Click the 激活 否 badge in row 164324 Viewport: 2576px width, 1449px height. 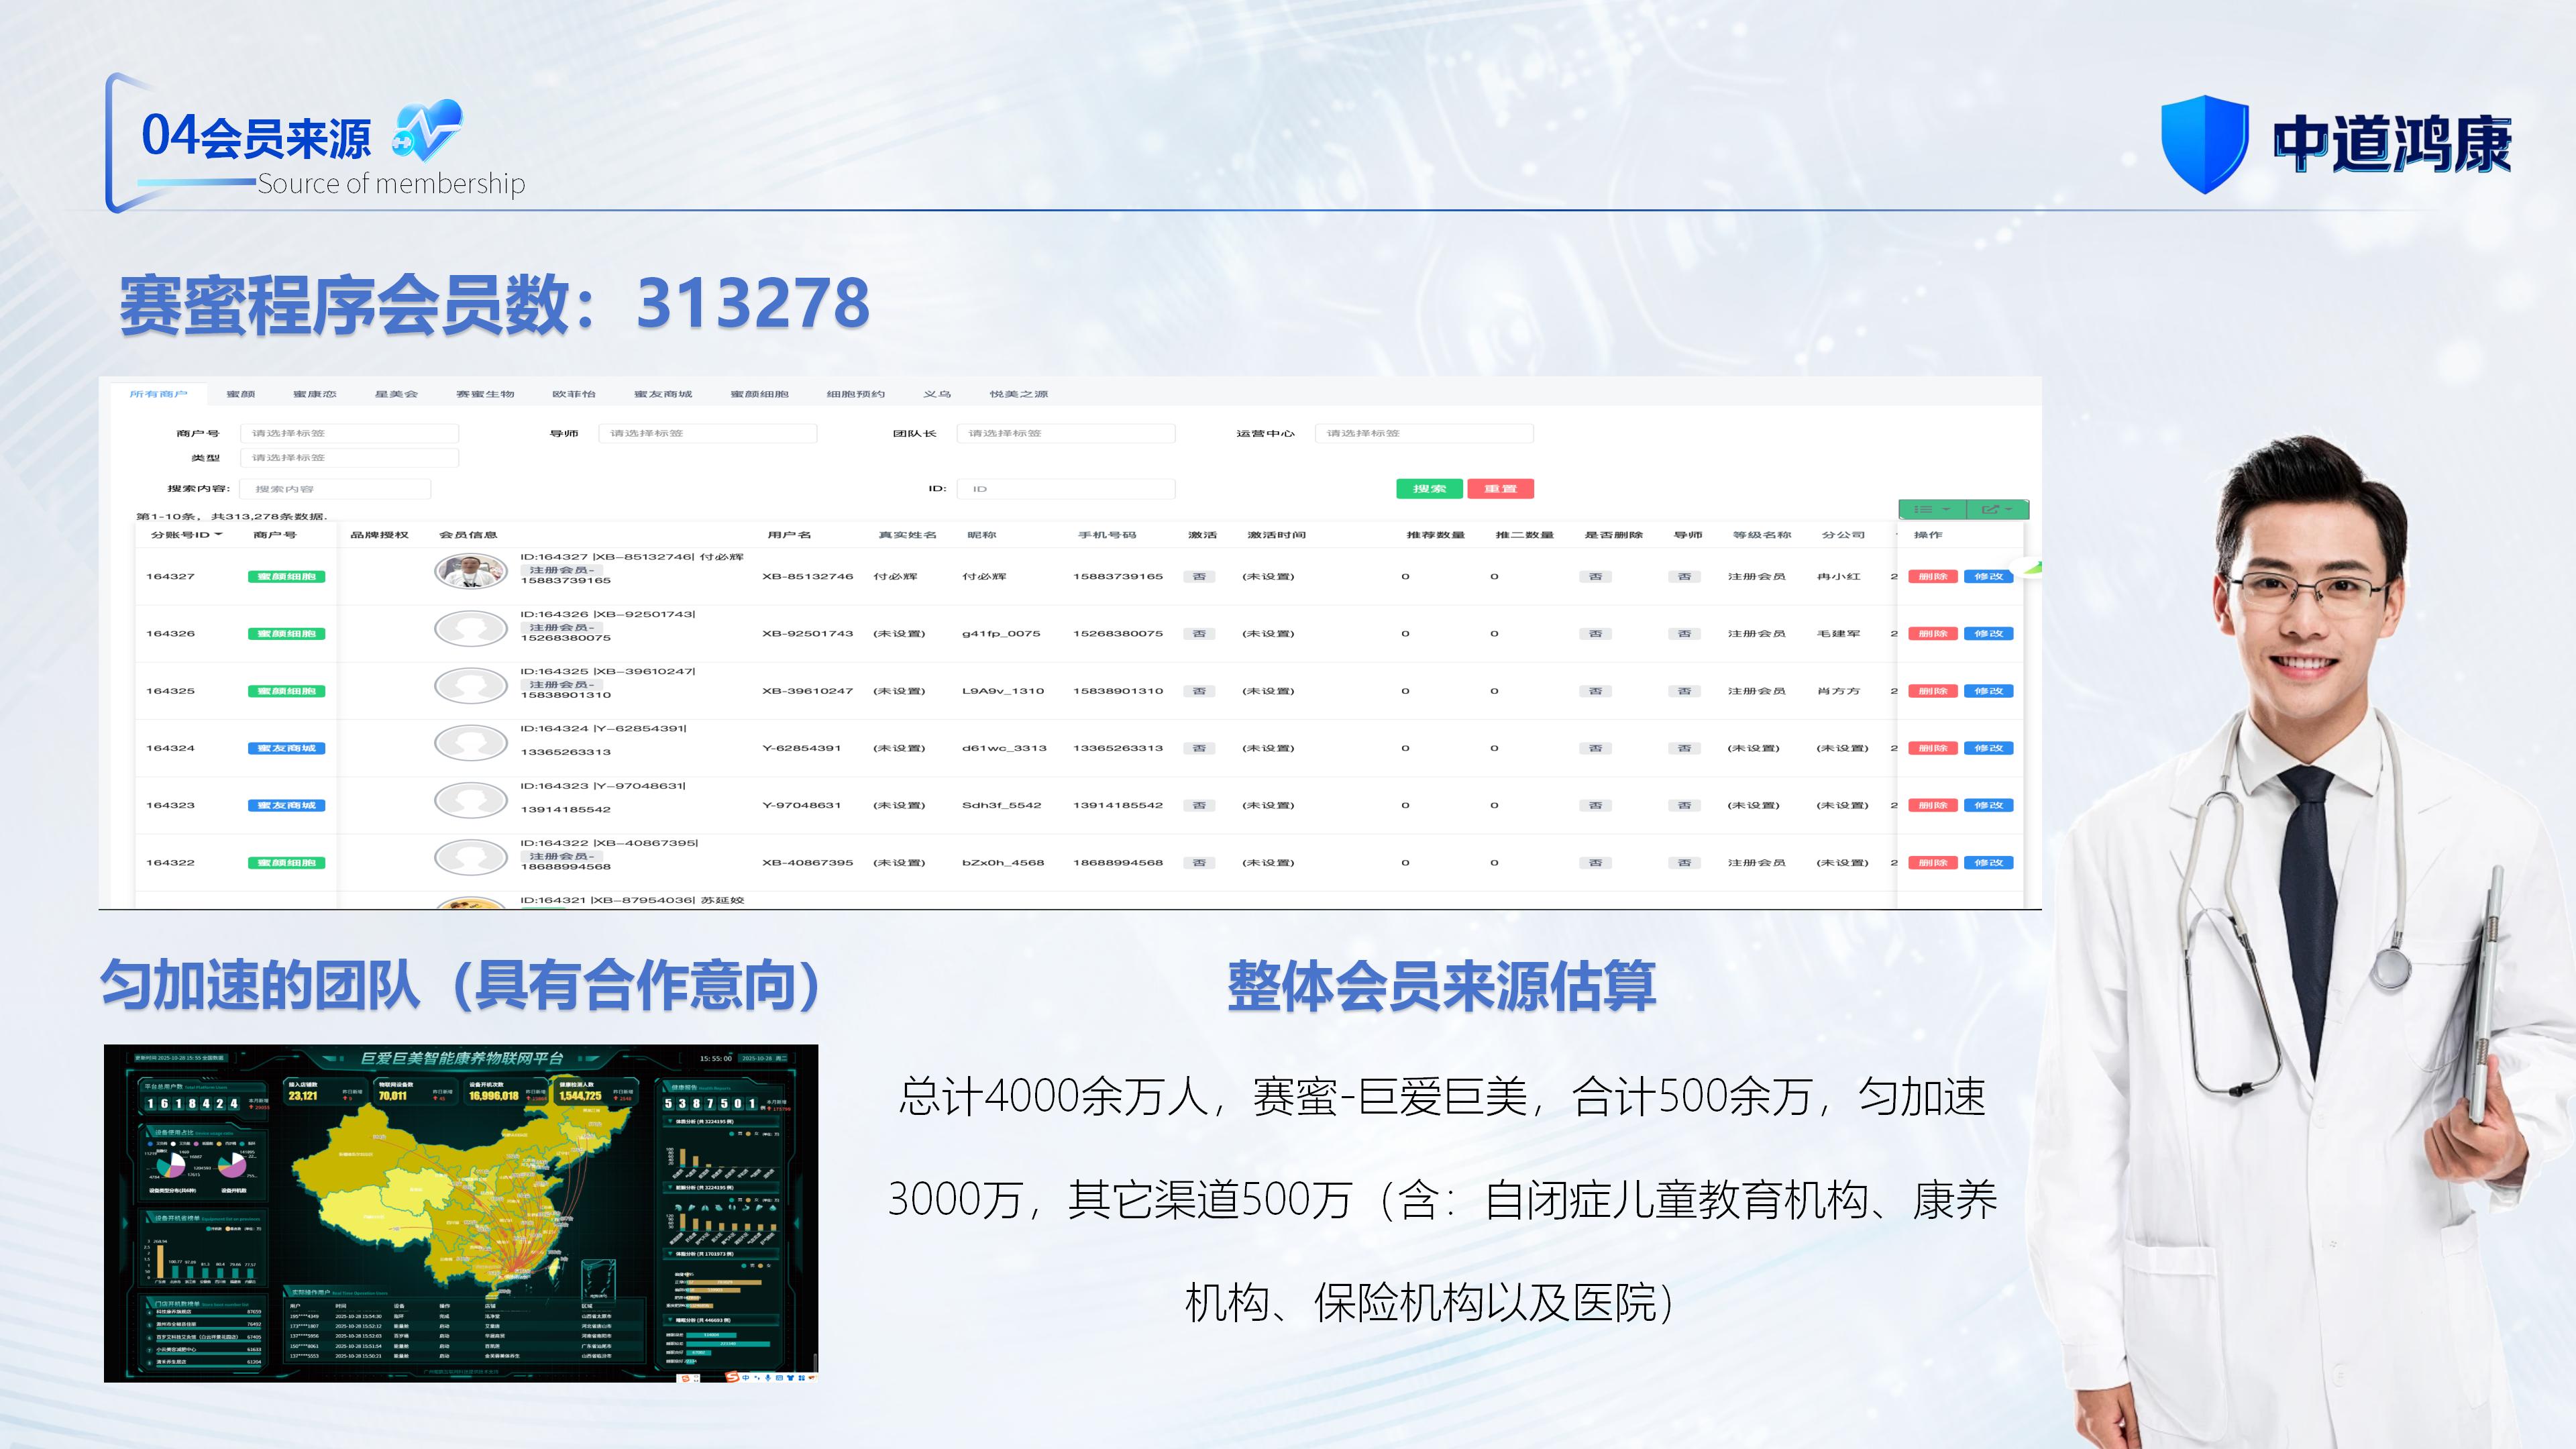(x=1200, y=748)
